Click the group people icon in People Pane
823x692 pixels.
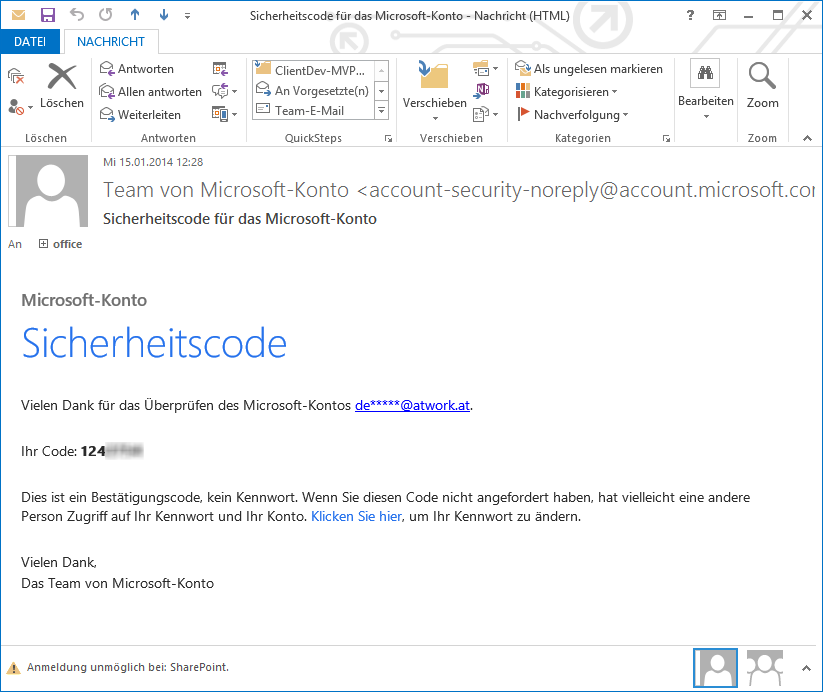point(765,668)
